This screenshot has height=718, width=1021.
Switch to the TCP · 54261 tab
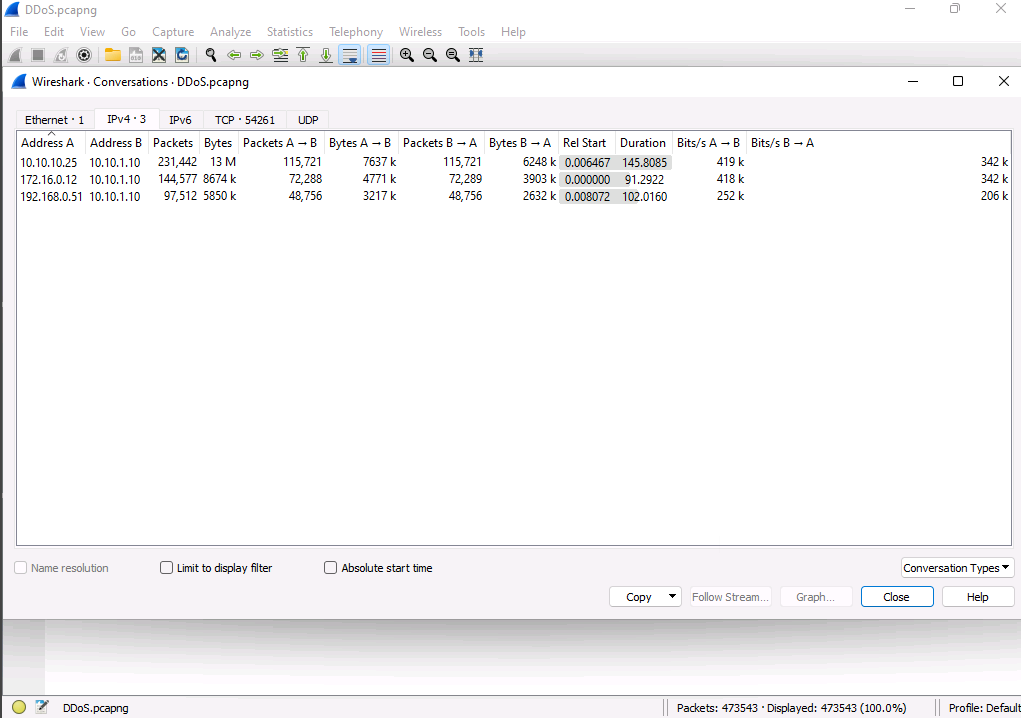(x=244, y=120)
